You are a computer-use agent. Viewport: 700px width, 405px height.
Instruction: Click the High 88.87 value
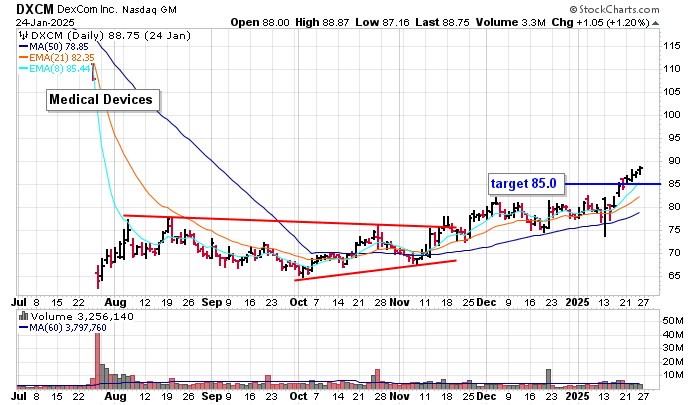322,22
